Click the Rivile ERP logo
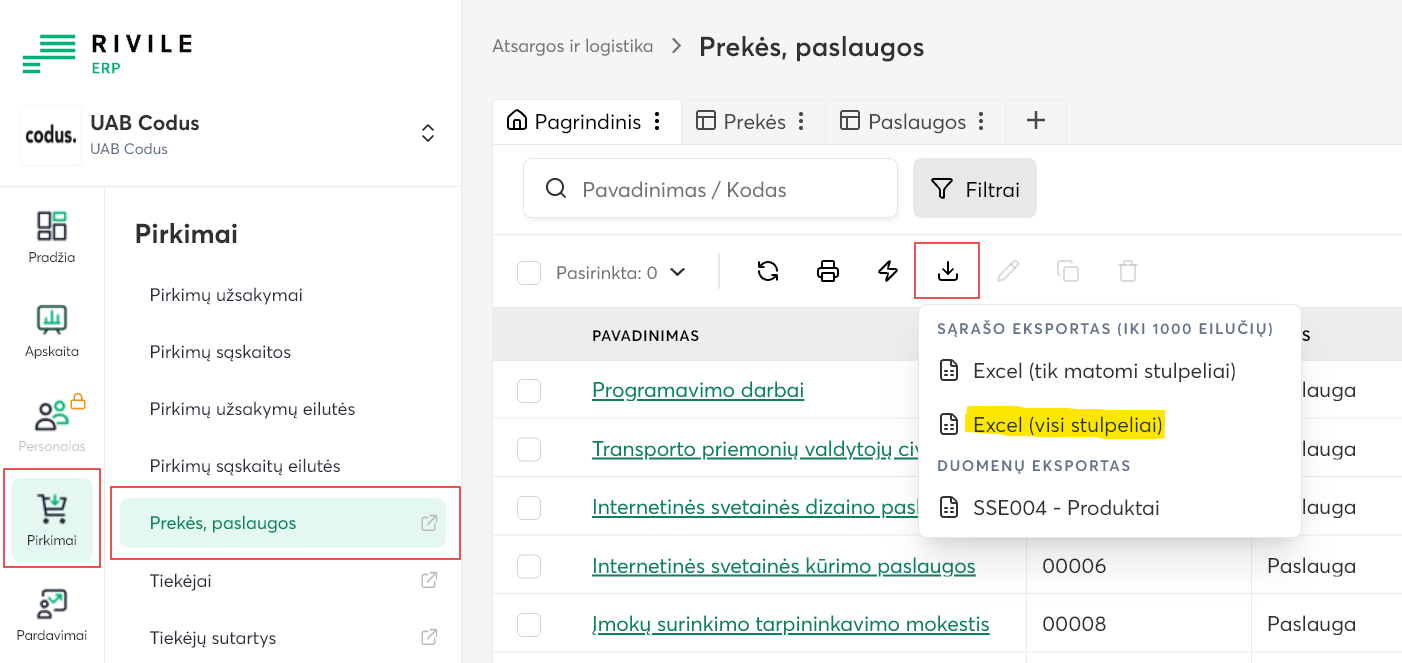Image resolution: width=1402 pixels, height=663 pixels. click(x=107, y=53)
